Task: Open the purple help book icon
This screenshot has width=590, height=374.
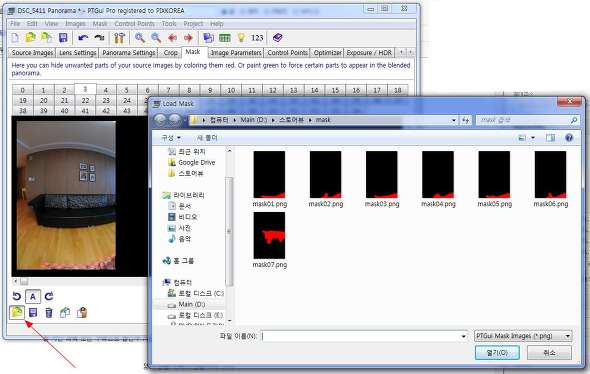Action: (x=278, y=38)
